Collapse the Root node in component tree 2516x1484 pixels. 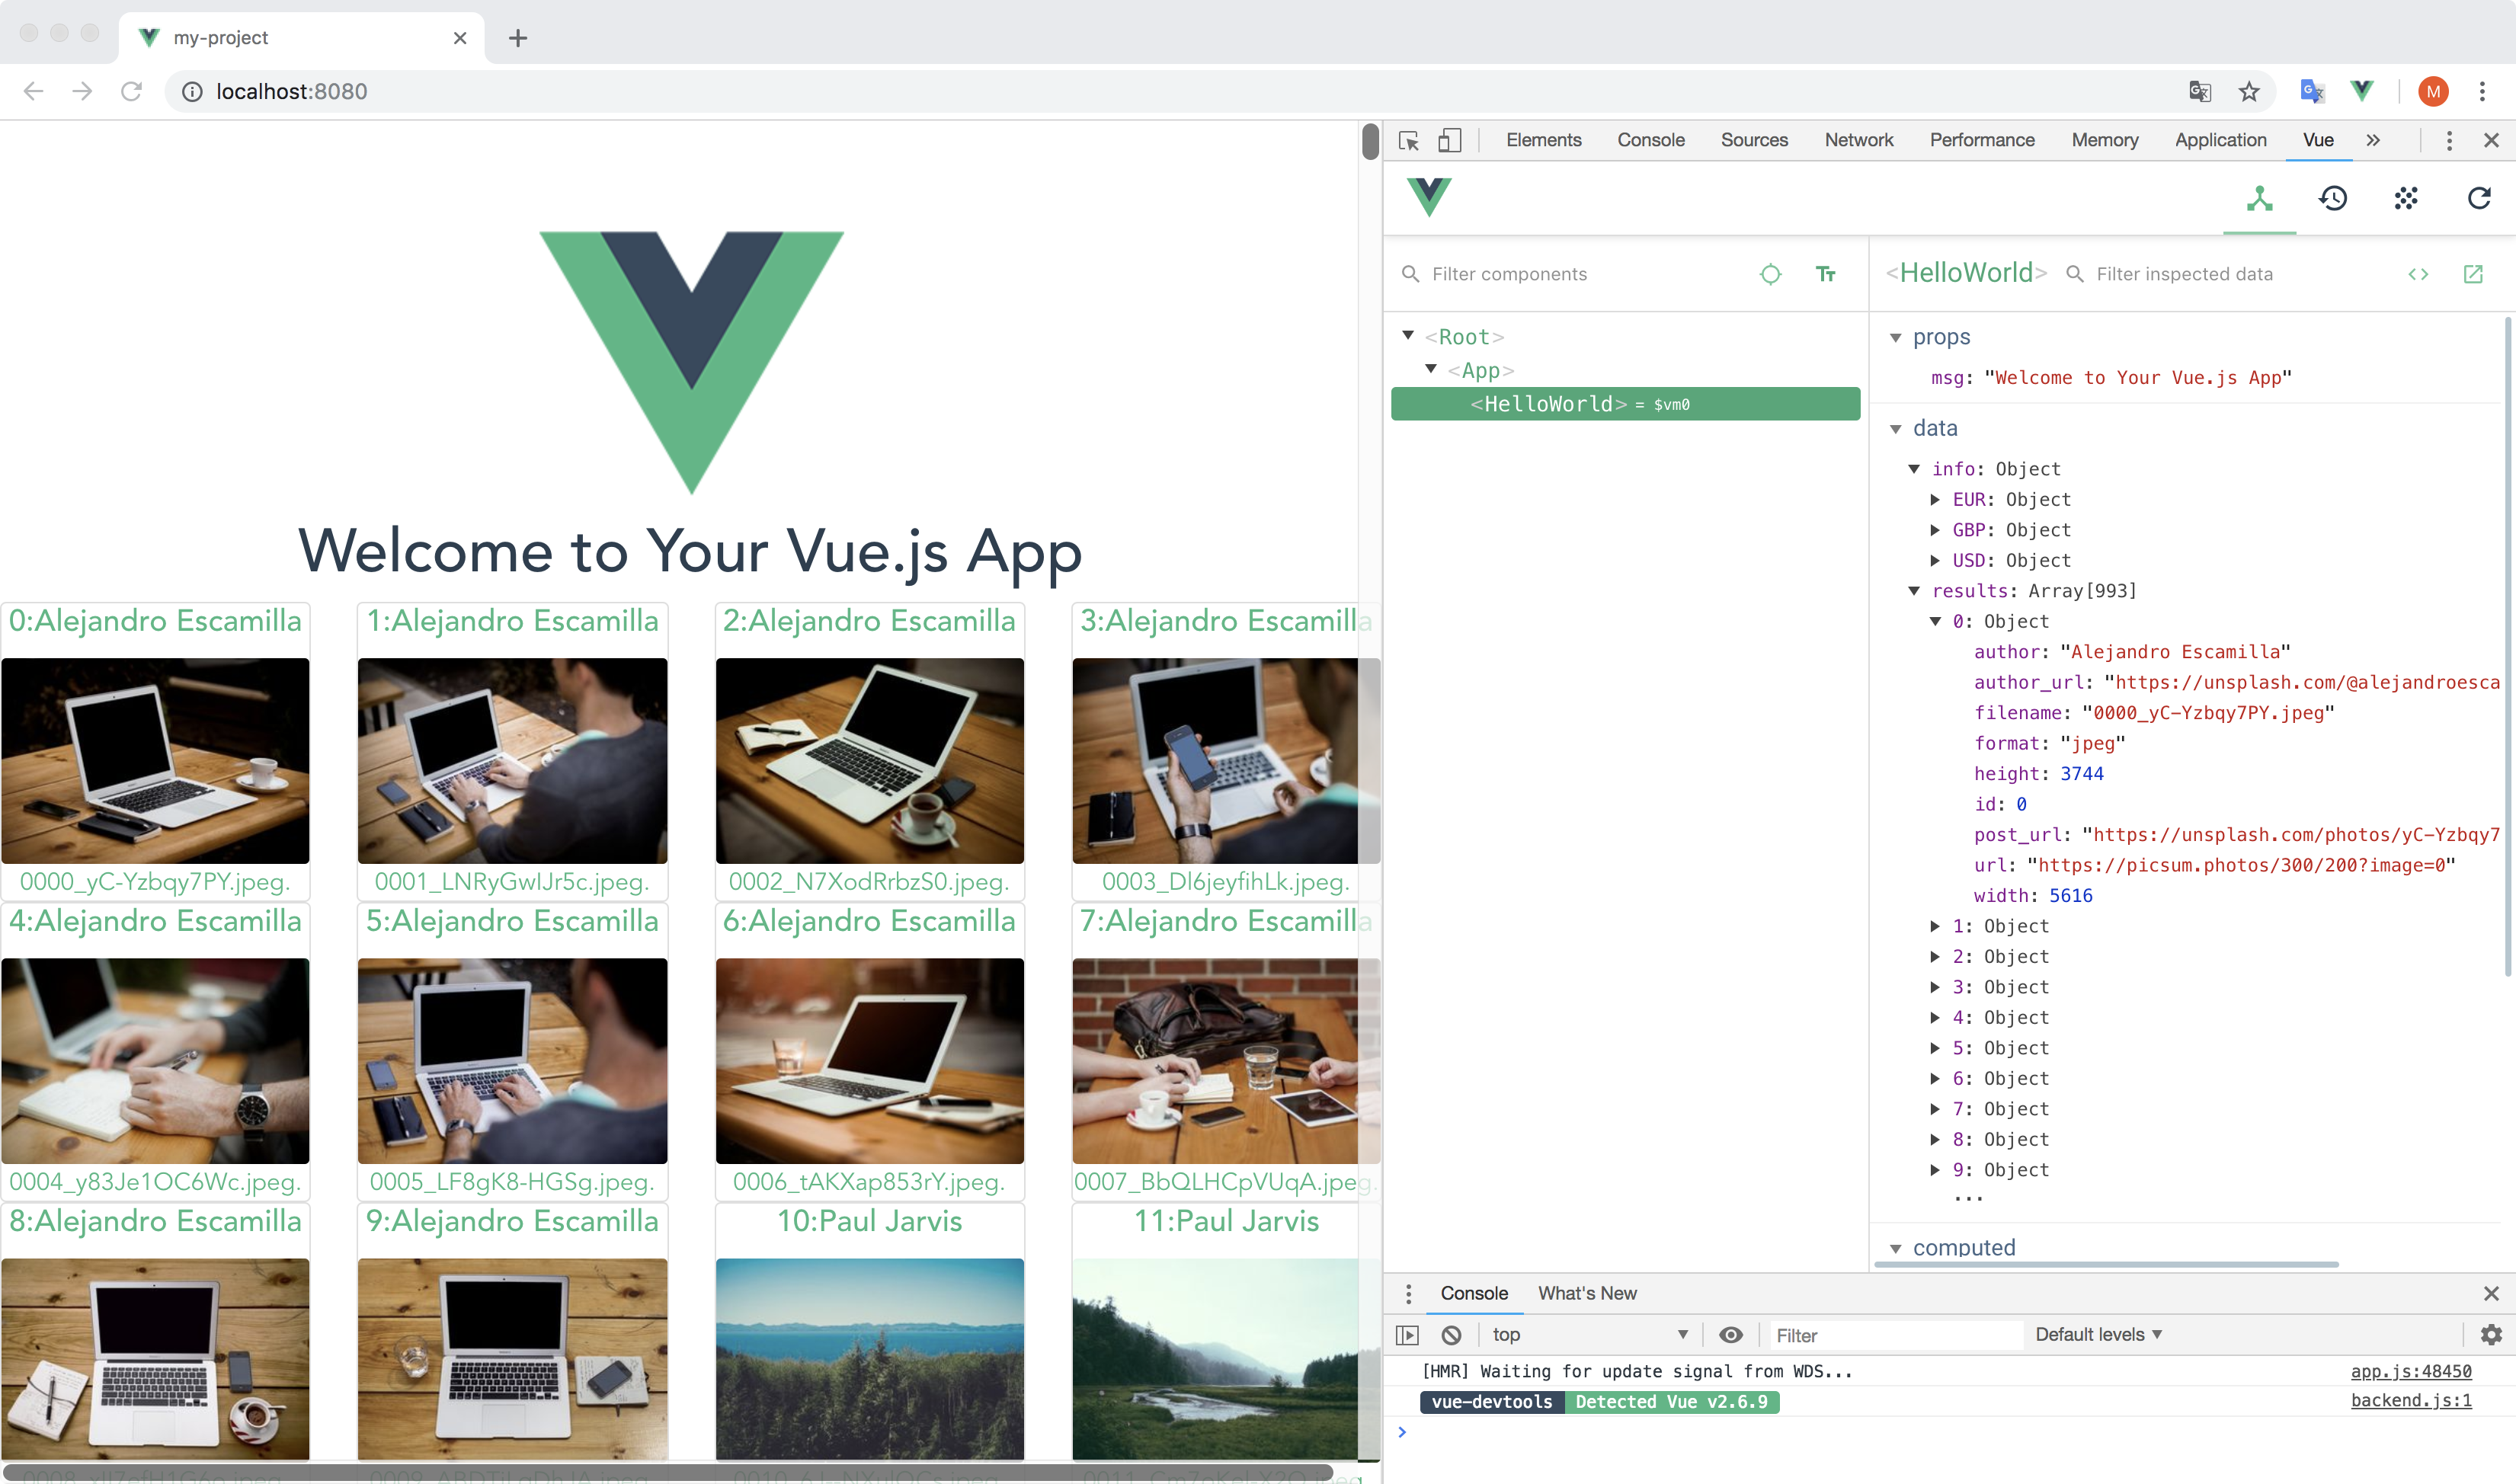tap(1409, 336)
